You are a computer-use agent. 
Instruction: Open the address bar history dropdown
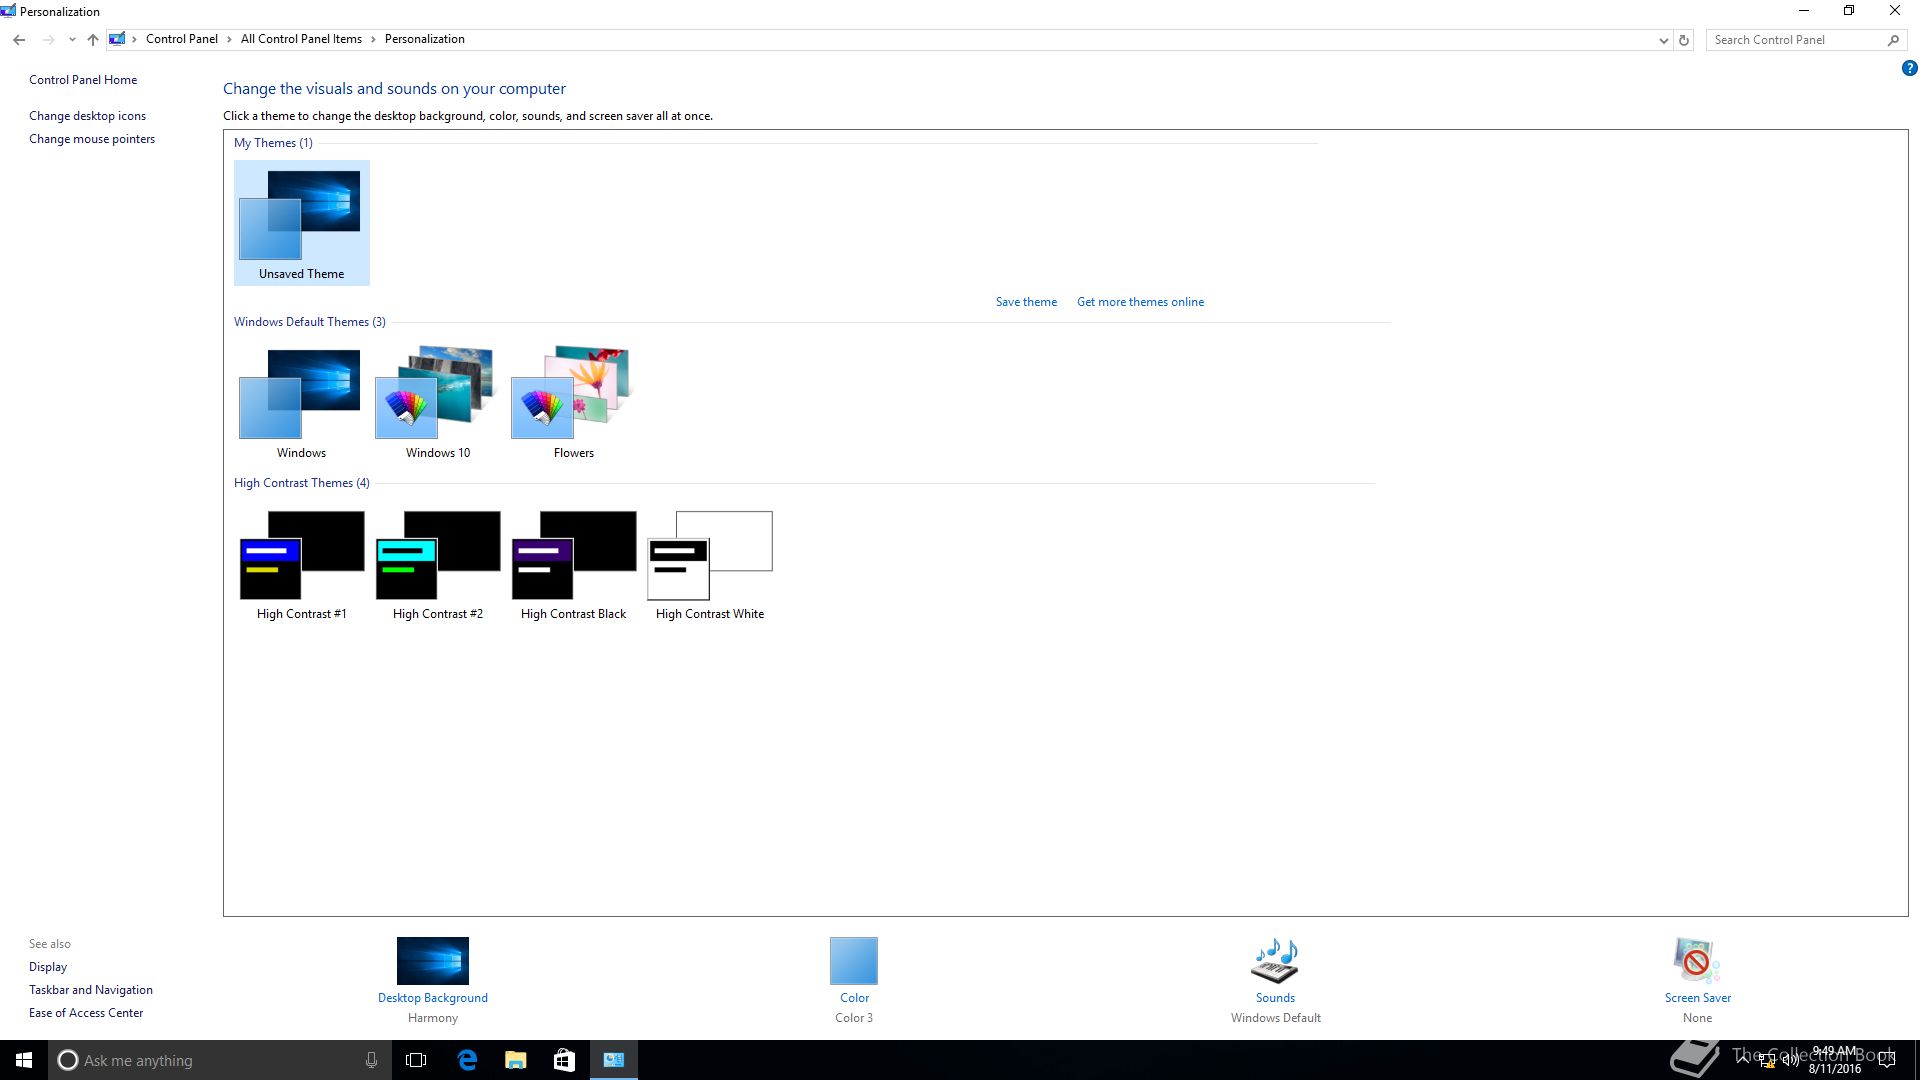click(x=1663, y=40)
